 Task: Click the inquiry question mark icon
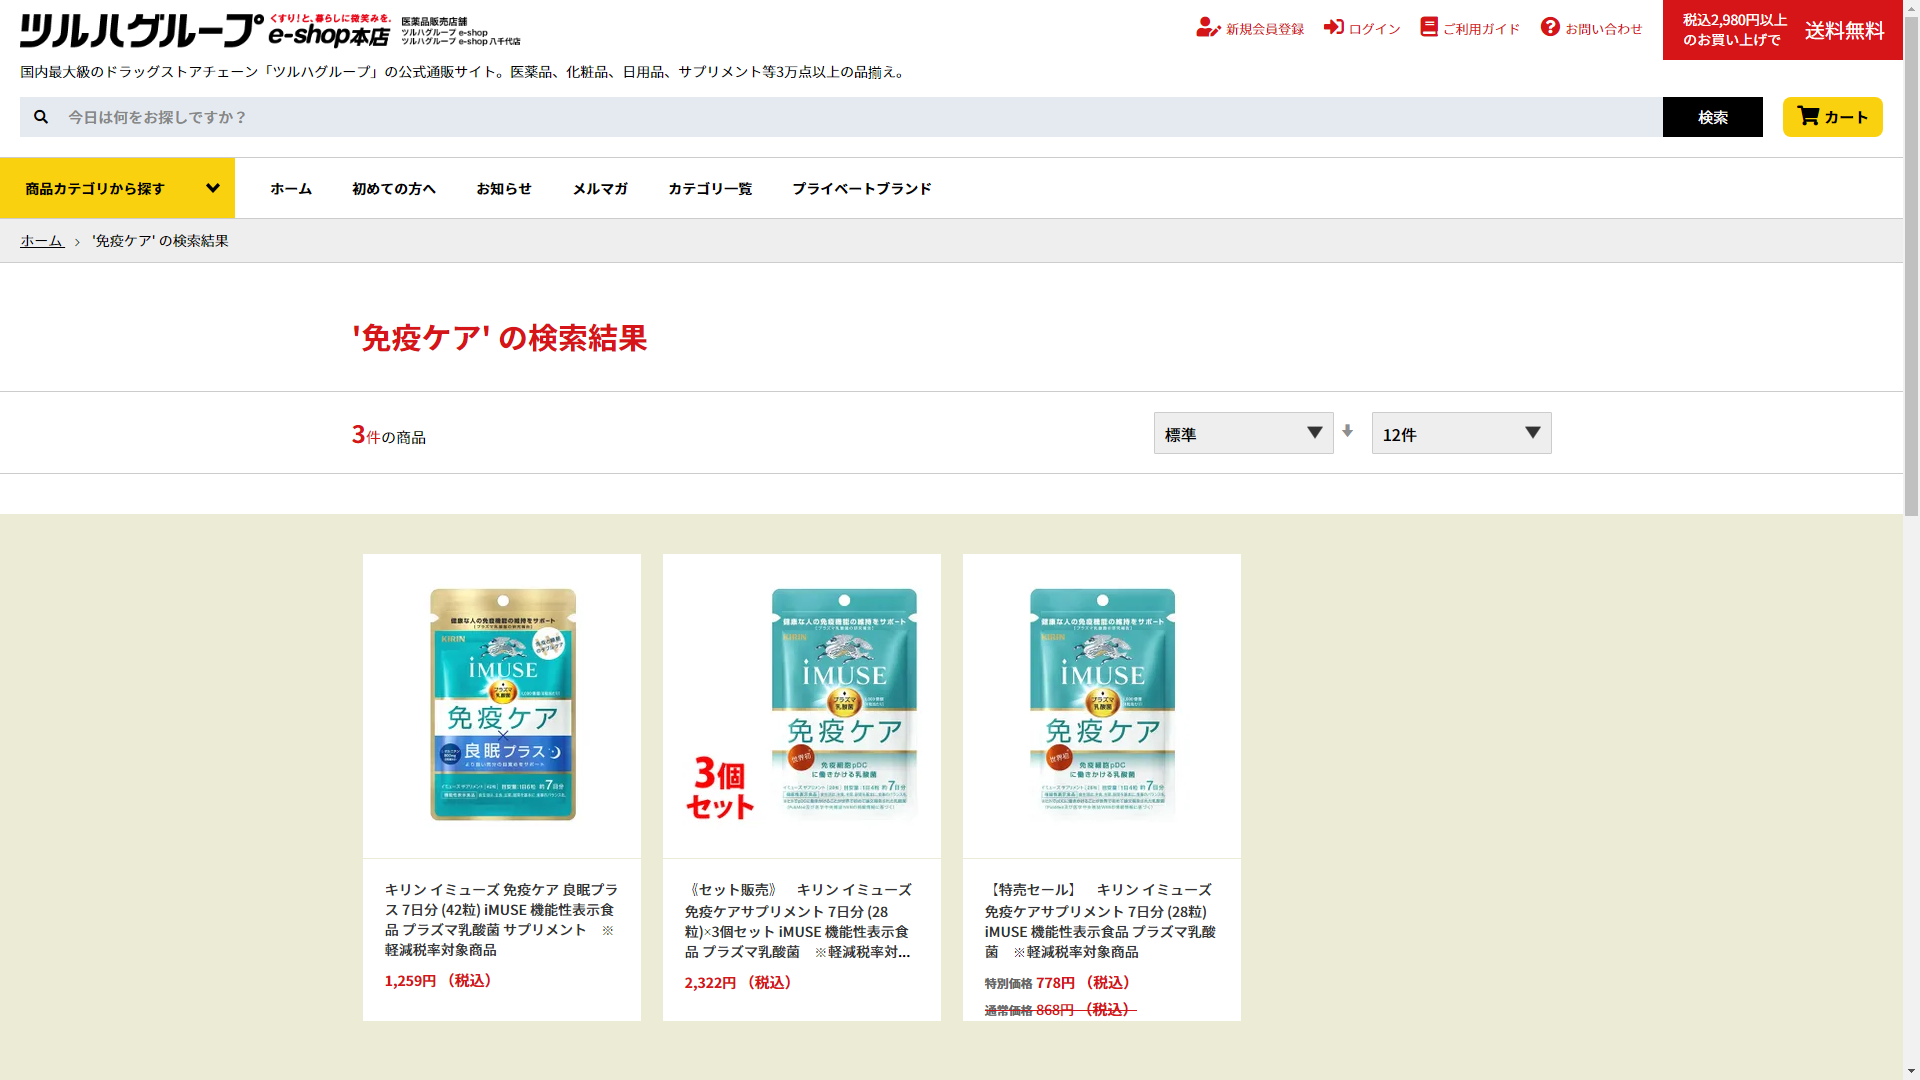coord(1549,27)
